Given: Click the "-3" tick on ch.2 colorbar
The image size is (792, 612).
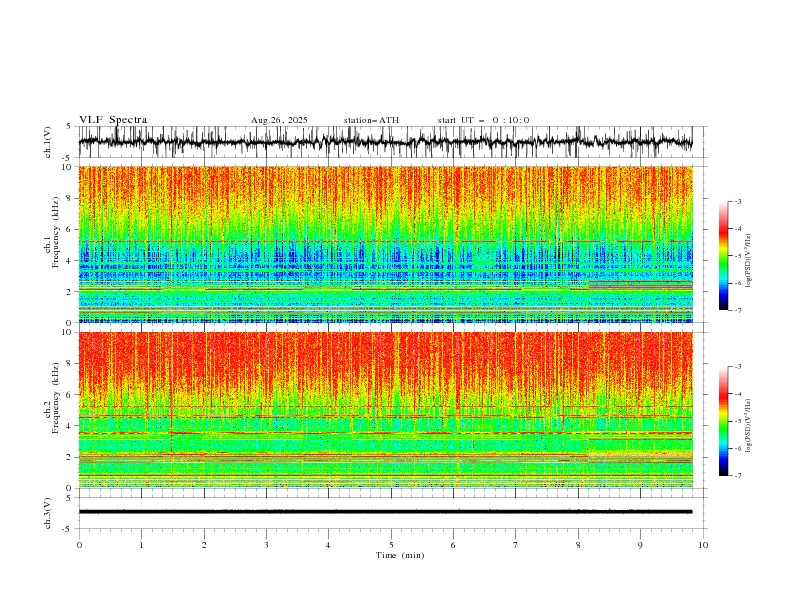Looking at the screenshot, I should (737, 367).
